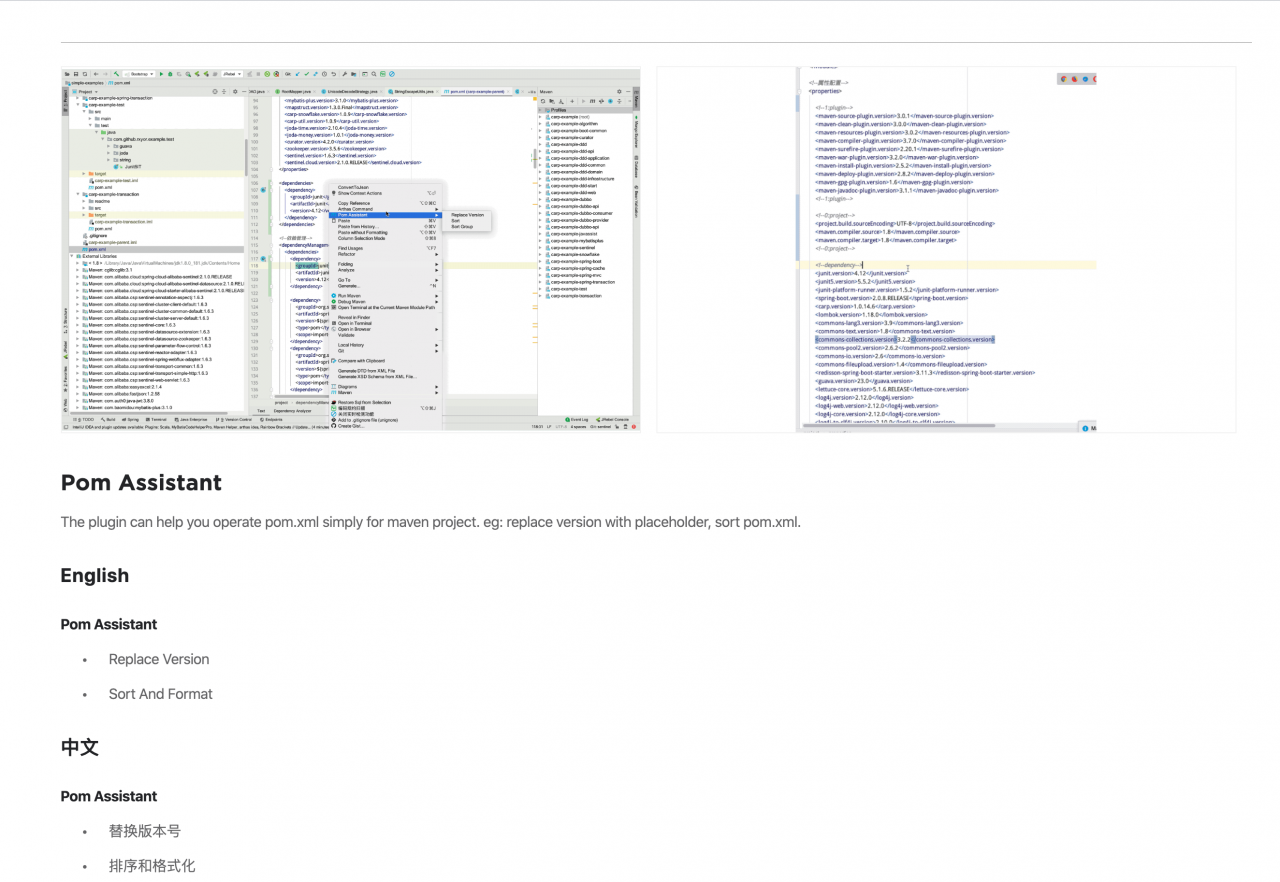
Task: Click "Pom Assistant" subheading under 中文
Action: (x=109, y=796)
